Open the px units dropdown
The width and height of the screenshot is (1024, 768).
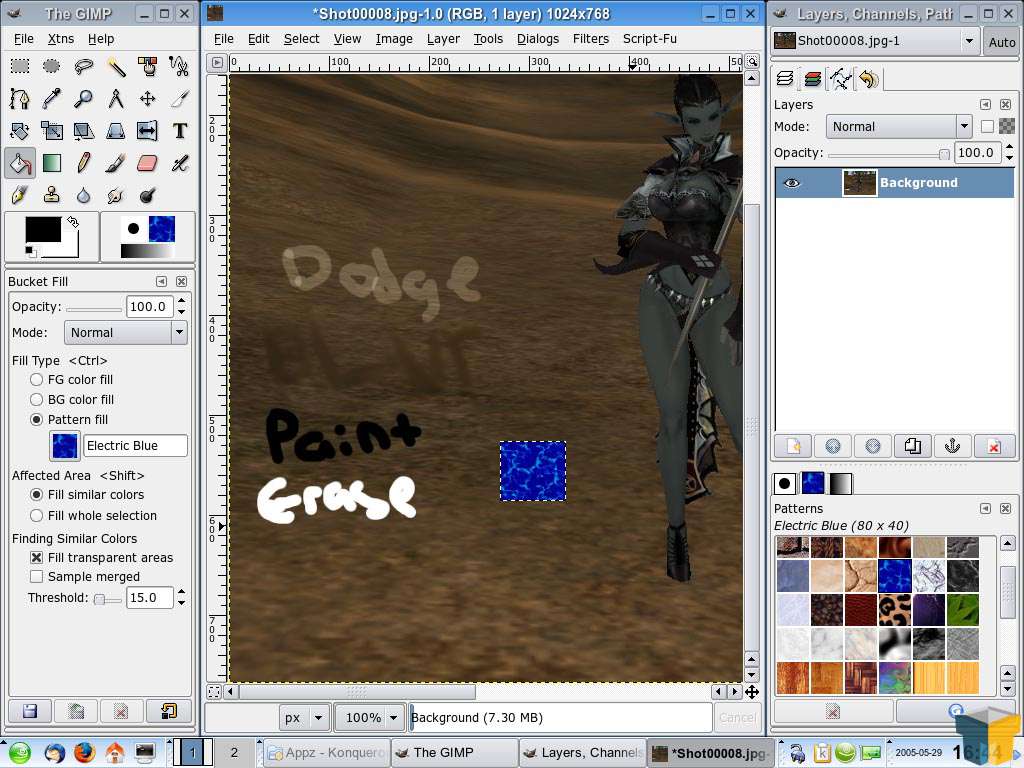coord(304,718)
